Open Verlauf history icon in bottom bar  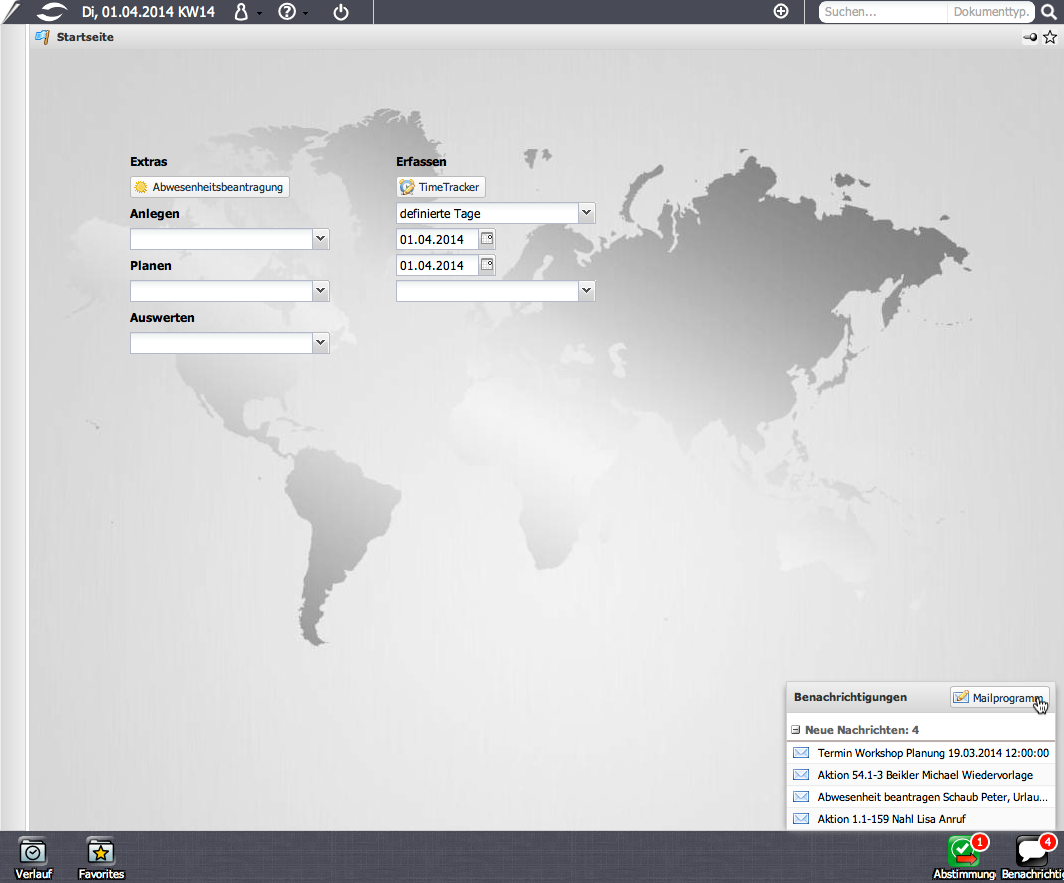[33, 852]
